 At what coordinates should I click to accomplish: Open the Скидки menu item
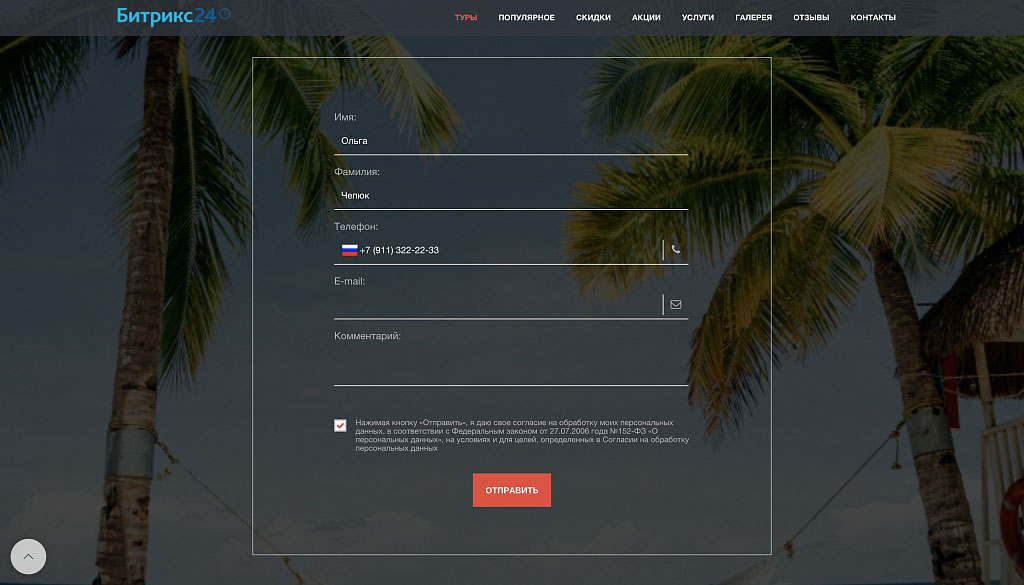click(593, 18)
